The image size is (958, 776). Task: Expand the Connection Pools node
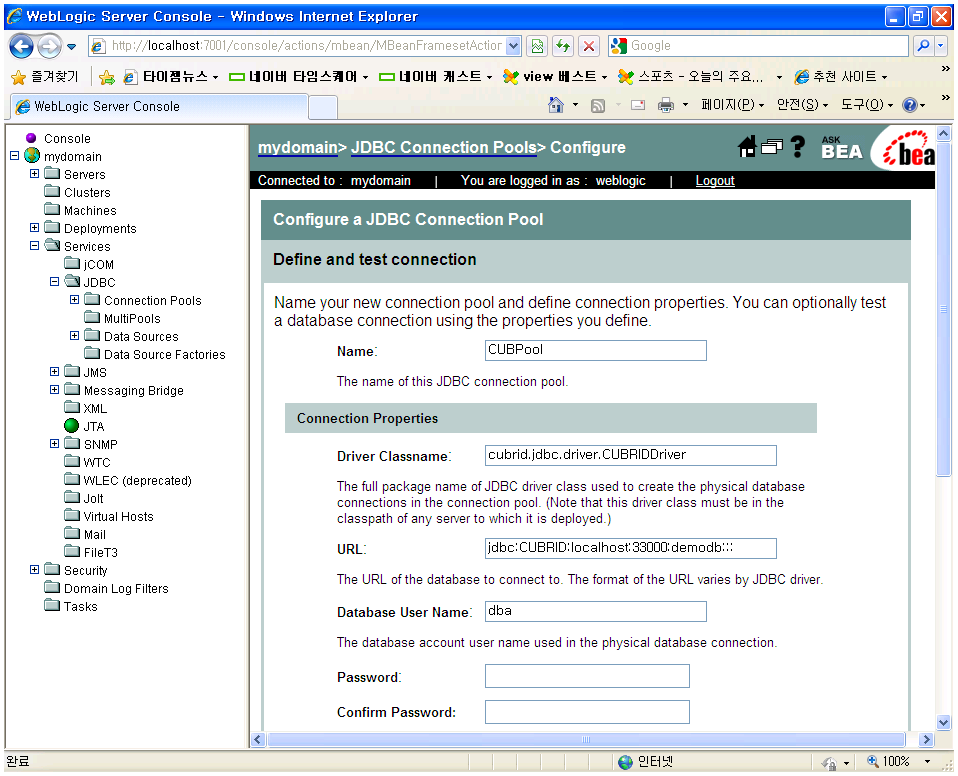point(75,299)
